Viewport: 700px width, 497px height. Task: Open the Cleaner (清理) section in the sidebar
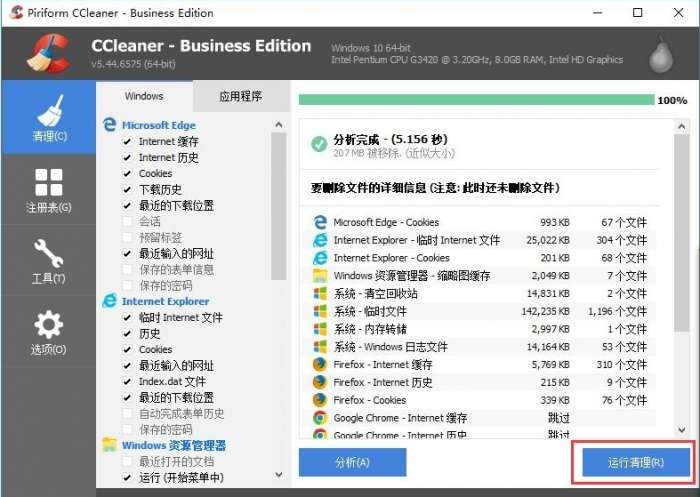click(x=49, y=118)
